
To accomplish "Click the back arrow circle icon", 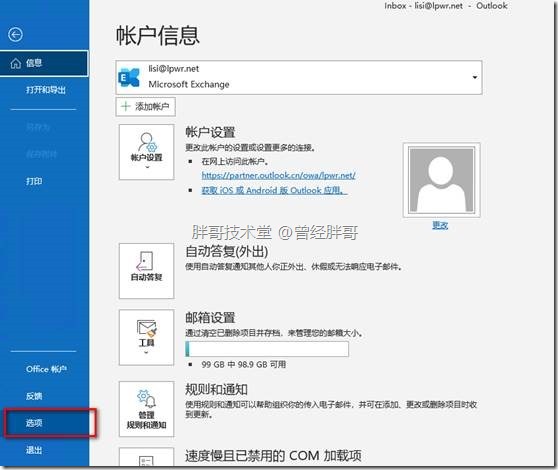I will pyautogui.click(x=15, y=35).
